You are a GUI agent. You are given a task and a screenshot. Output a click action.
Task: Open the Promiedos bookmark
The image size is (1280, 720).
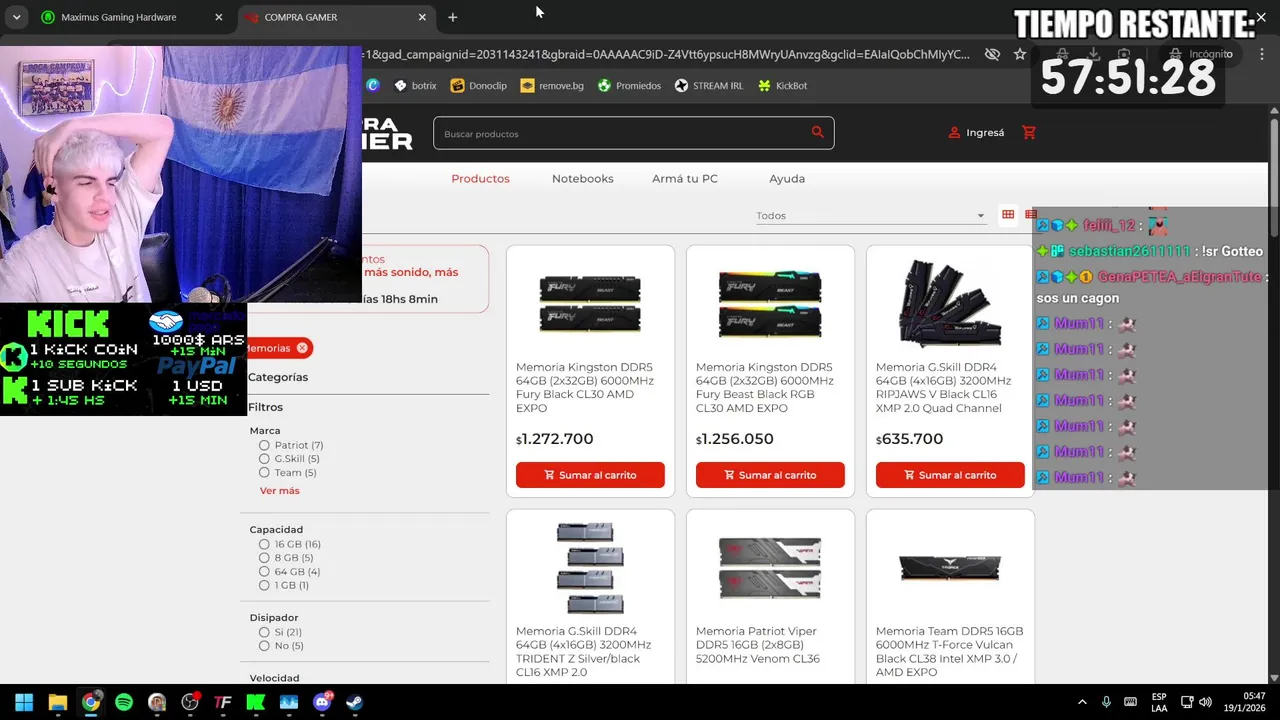pyautogui.click(x=629, y=86)
